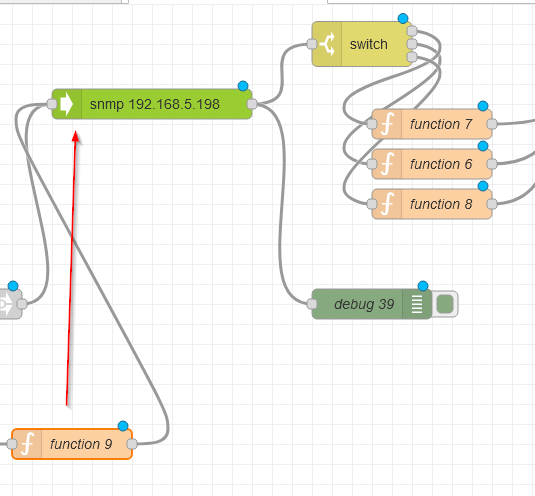Click the function 6 input port
This screenshot has width=535, height=496.
[x=372, y=164]
